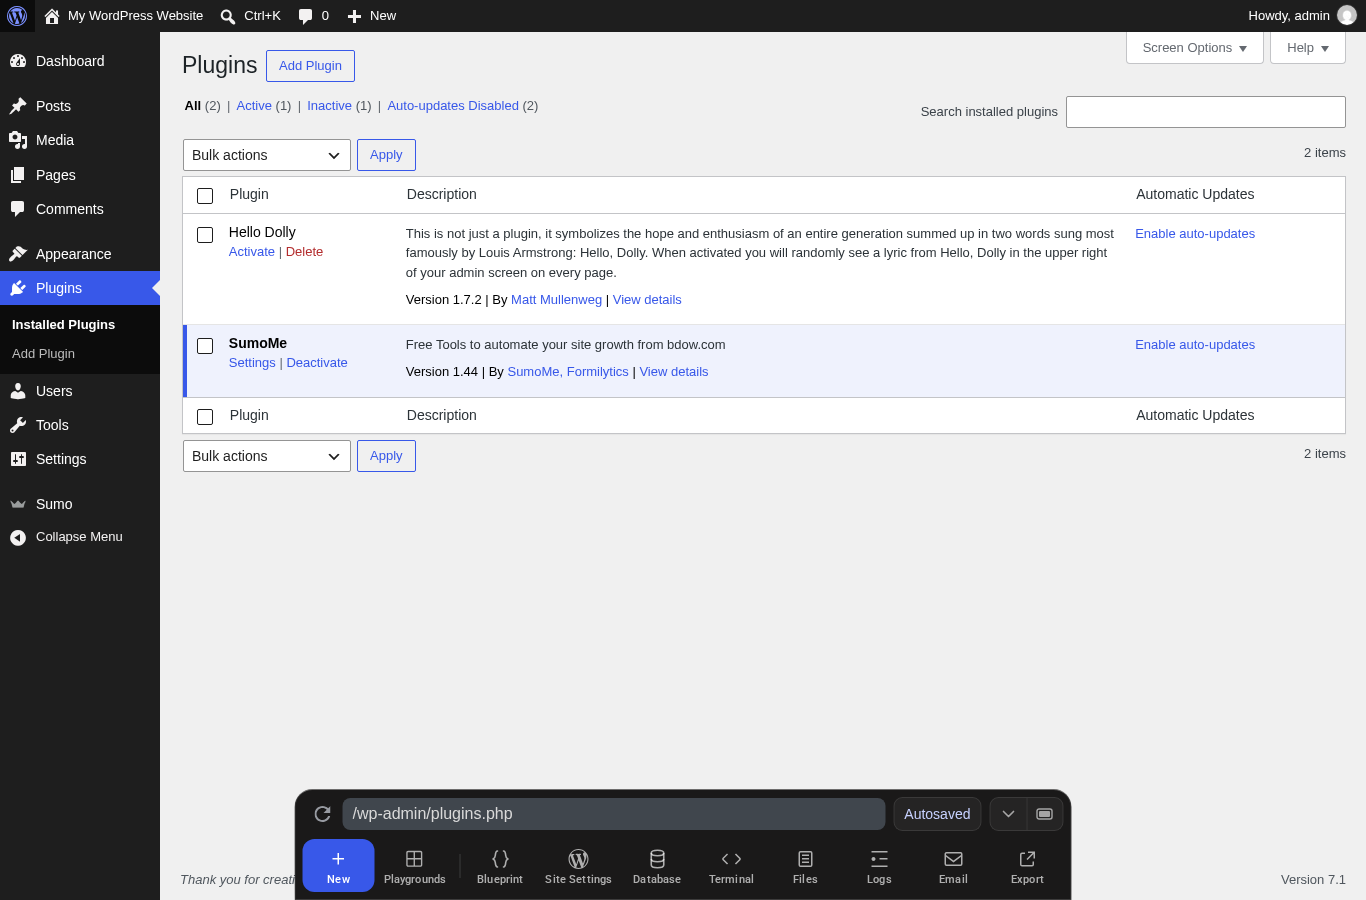The image size is (1366, 900).
Task: Click the blue New playground button
Action: pyautogui.click(x=338, y=865)
